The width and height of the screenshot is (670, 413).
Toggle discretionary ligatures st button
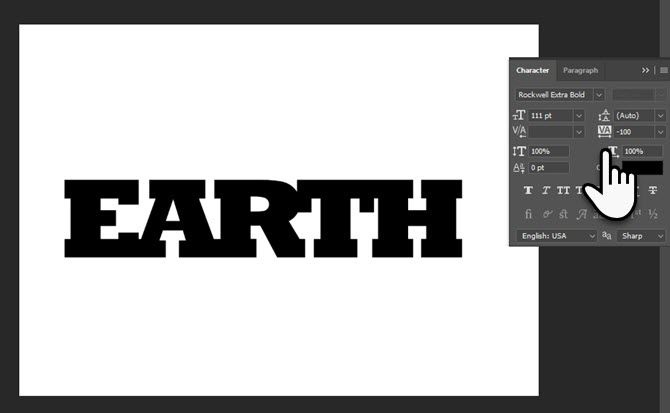564,214
